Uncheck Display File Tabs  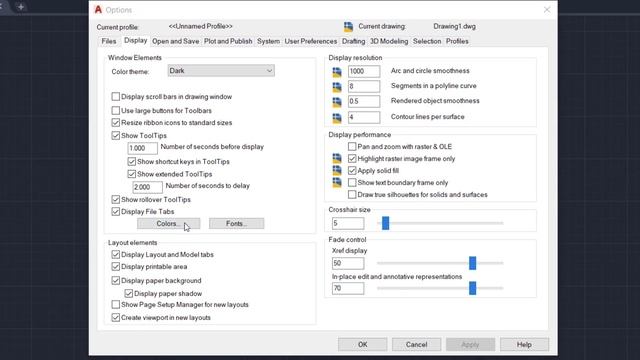[x=116, y=211]
